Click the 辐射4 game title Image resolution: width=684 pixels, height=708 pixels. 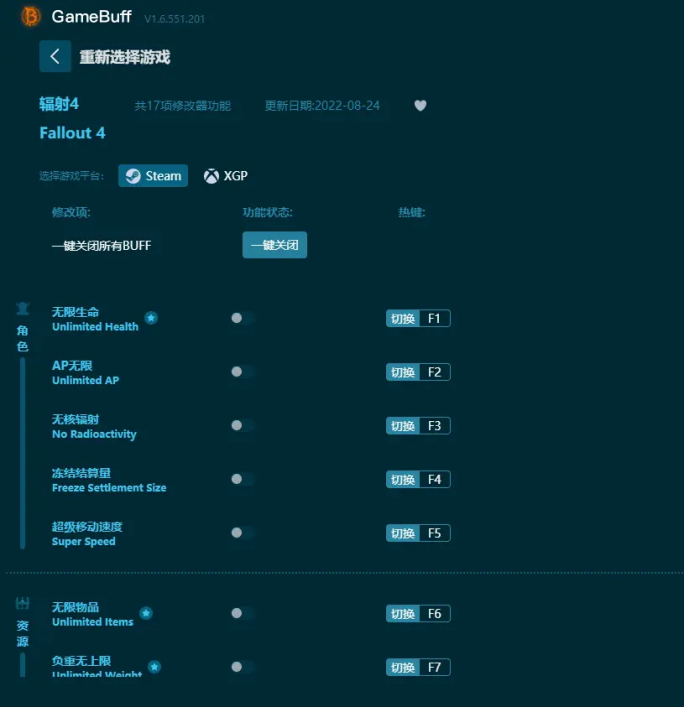[59, 104]
